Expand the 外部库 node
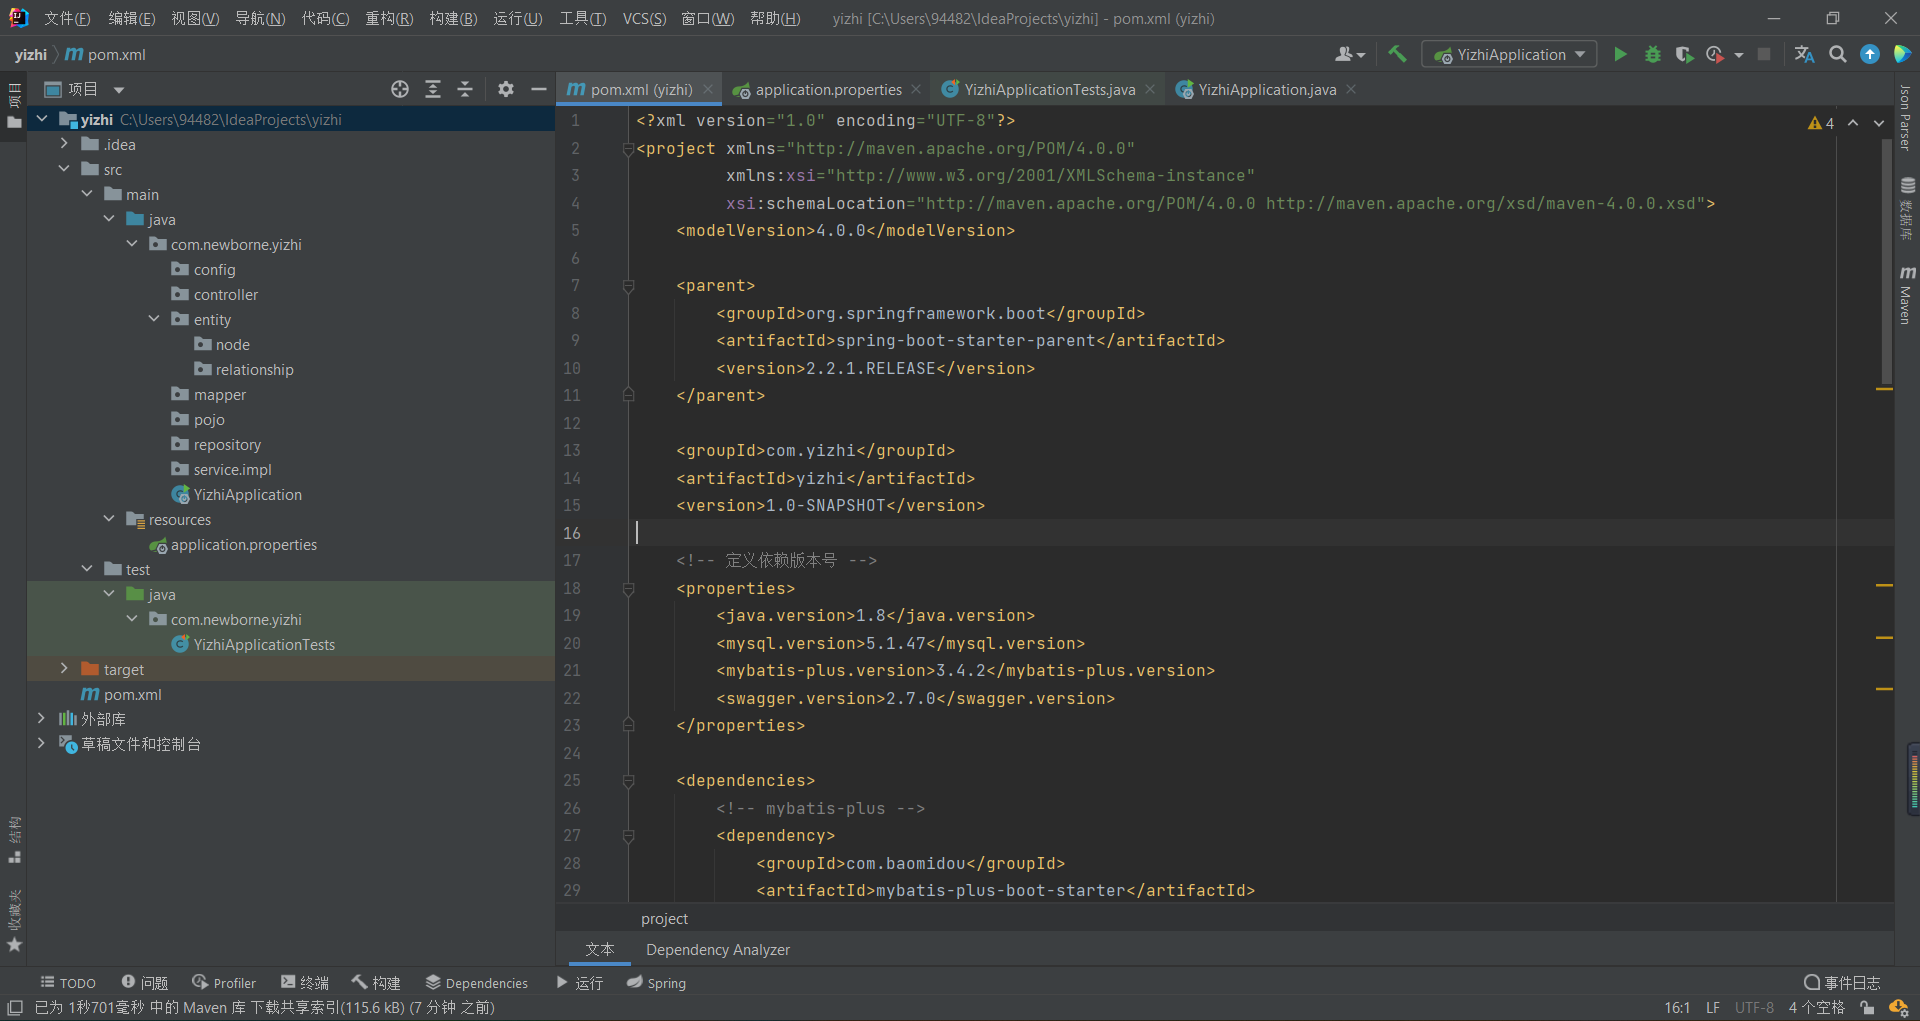This screenshot has height=1021, width=1920. coord(41,718)
